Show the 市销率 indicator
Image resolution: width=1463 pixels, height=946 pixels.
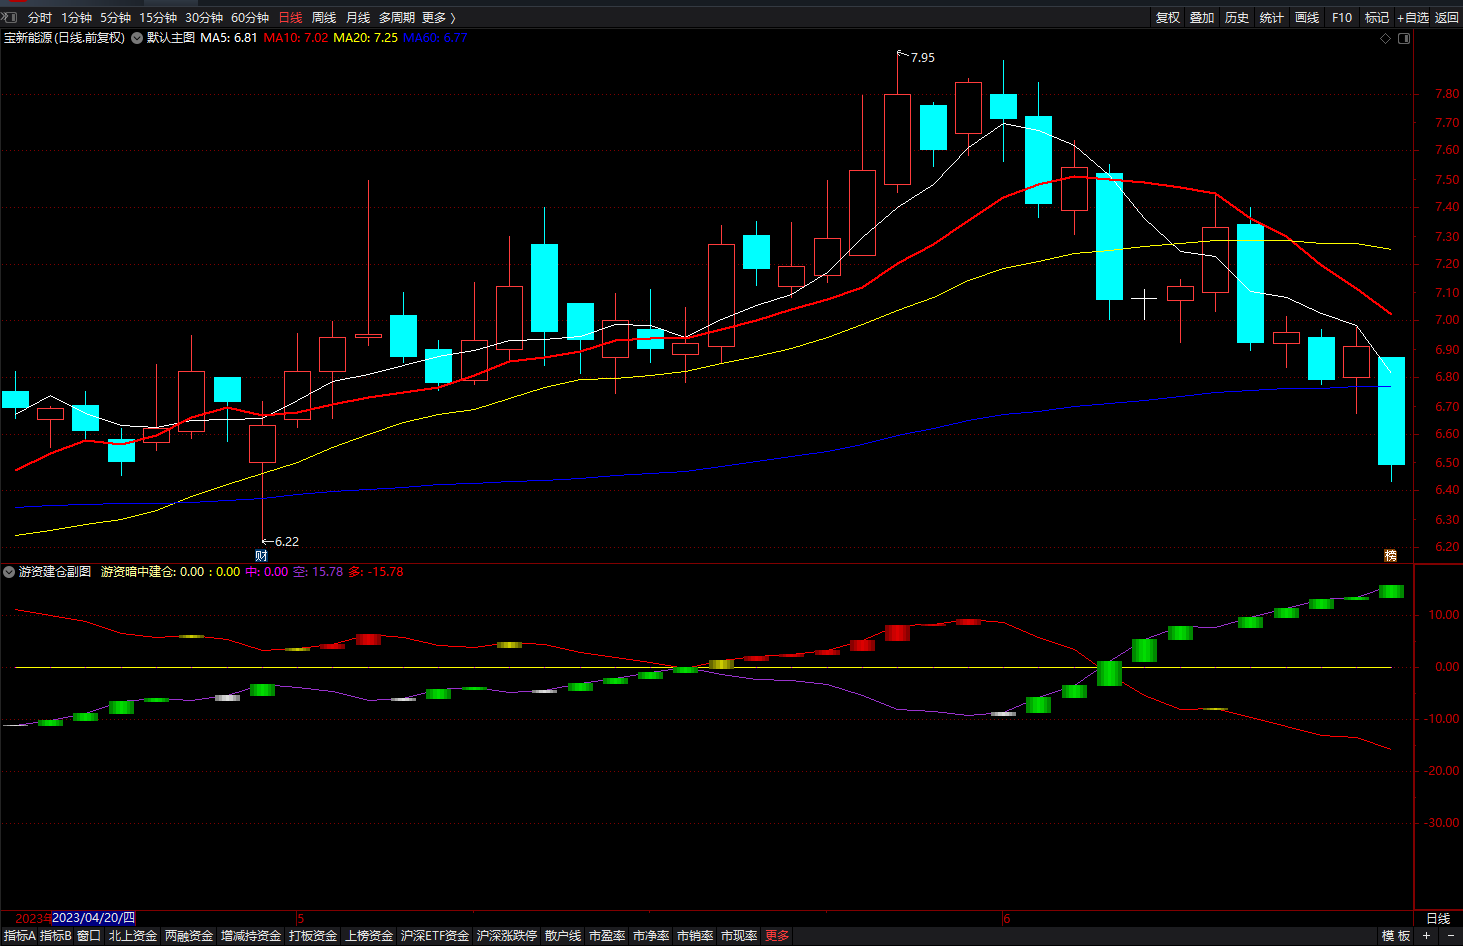coord(695,936)
